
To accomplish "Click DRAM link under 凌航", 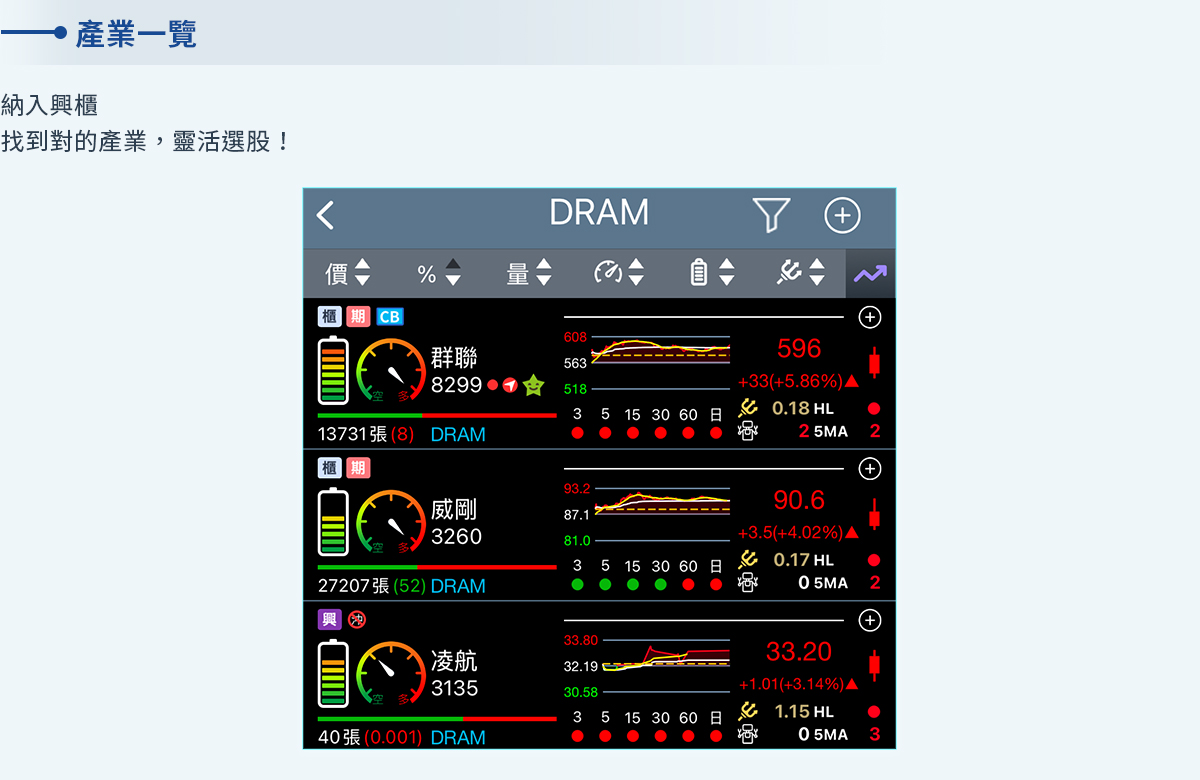I will [458, 738].
